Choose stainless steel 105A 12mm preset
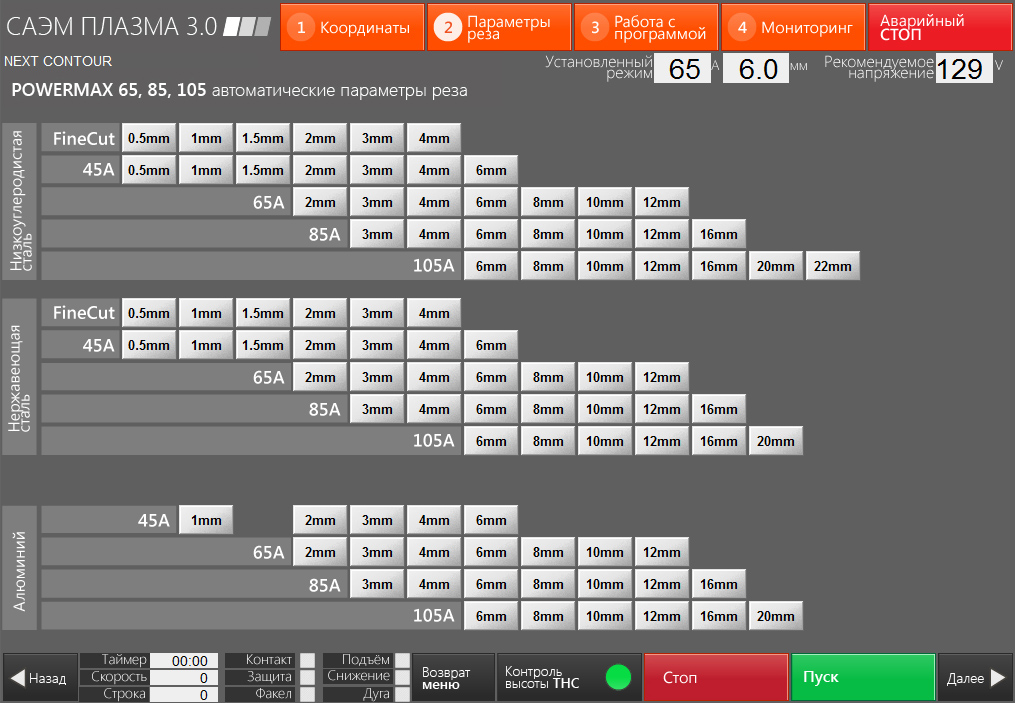Screen dimensions: 1015x703 [662, 441]
